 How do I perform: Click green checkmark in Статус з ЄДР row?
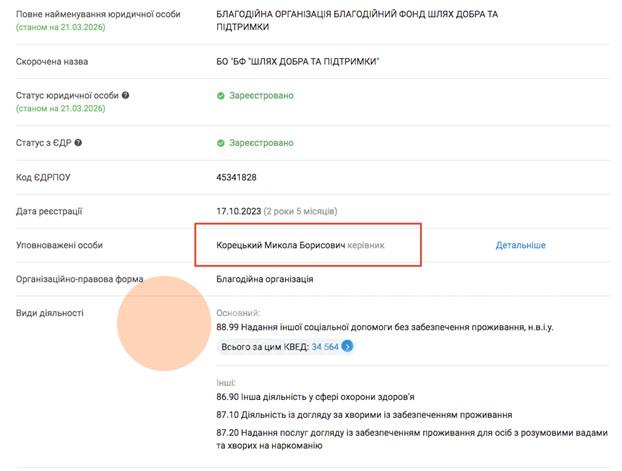coord(221,143)
